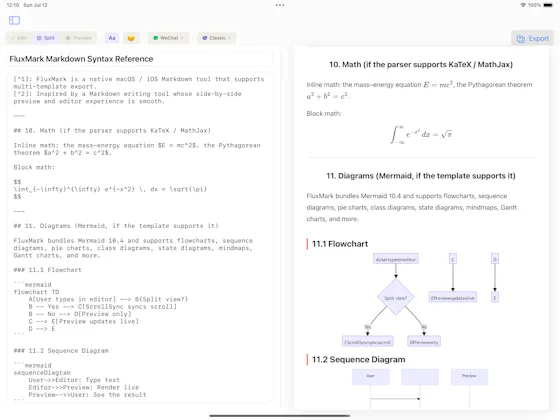The image size is (560, 420).
Task: Open the Classic theme dropdown
Action: (217, 38)
